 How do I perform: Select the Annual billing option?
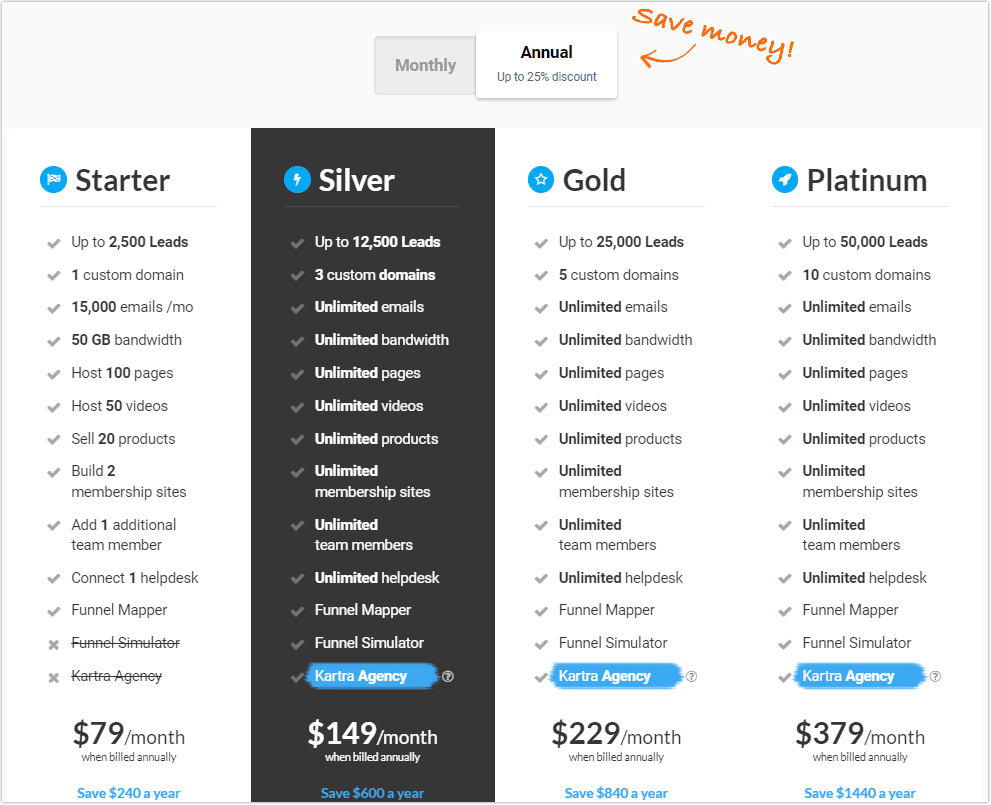point(546,64)
